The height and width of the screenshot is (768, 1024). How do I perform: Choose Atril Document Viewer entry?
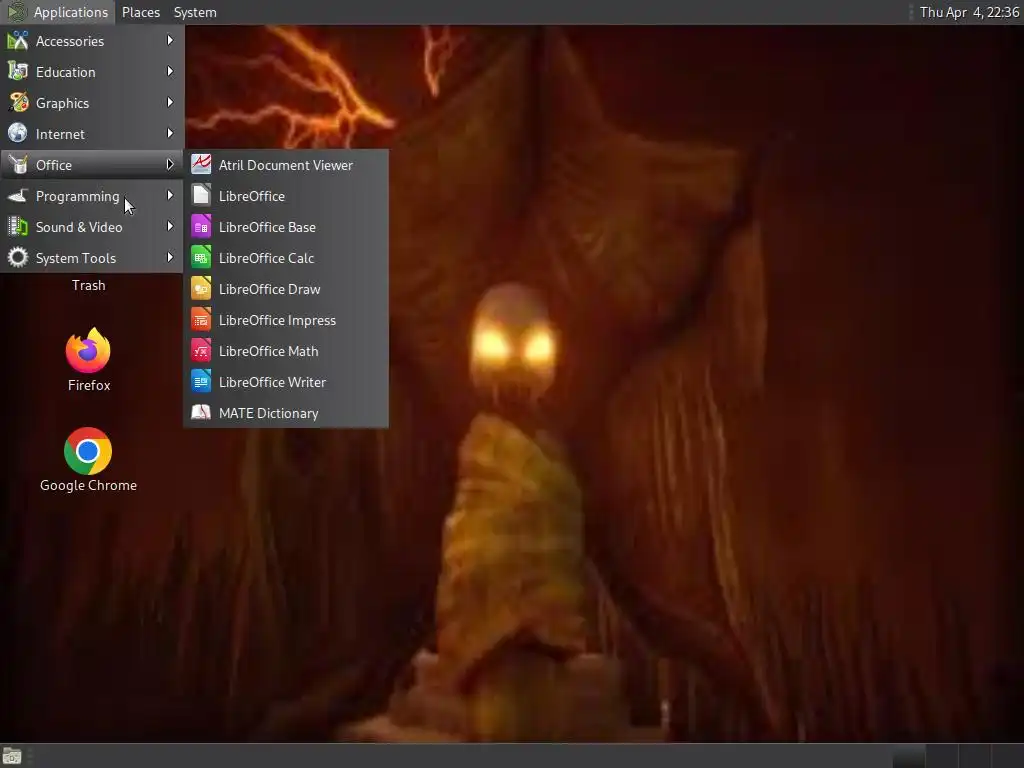pos(286,165)
